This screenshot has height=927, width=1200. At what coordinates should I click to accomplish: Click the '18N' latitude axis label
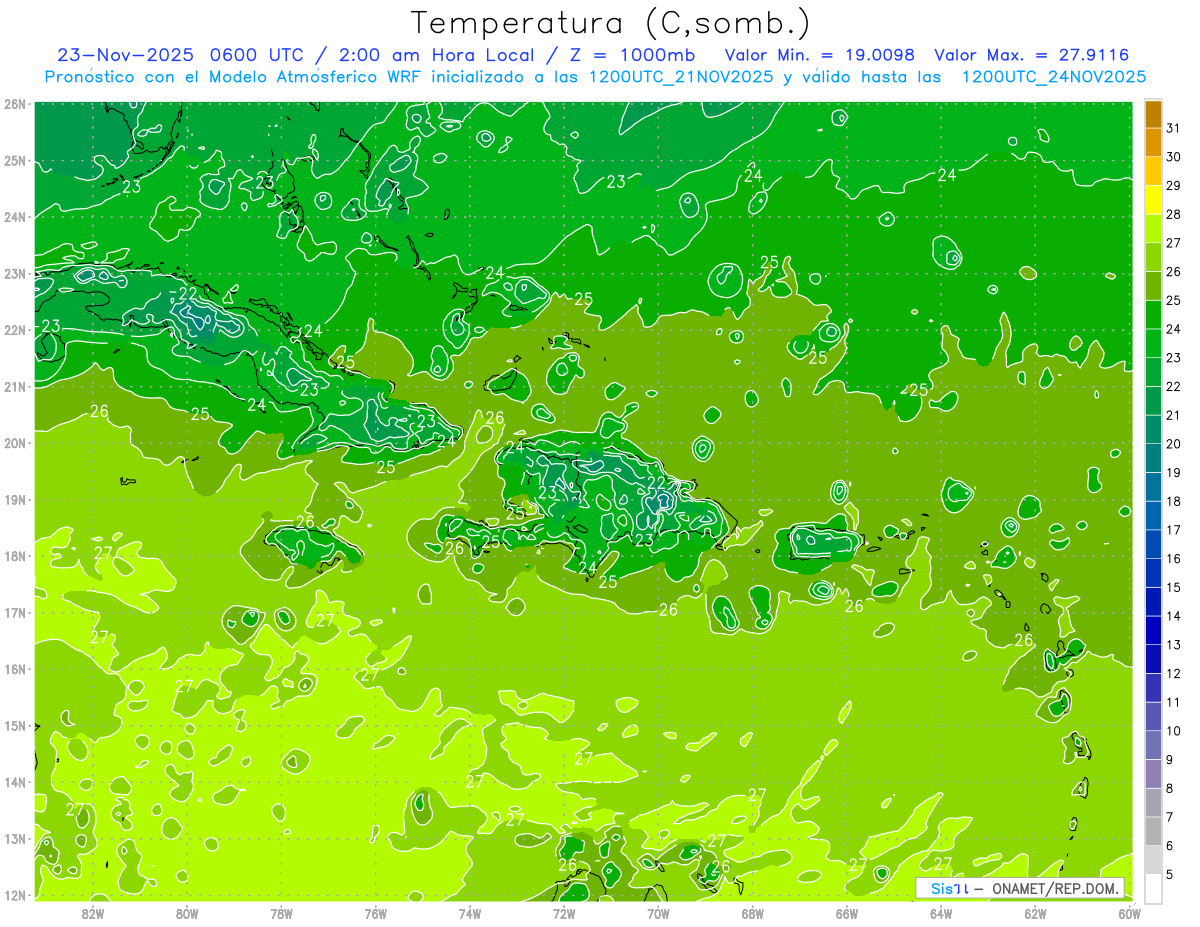point(15,556)
